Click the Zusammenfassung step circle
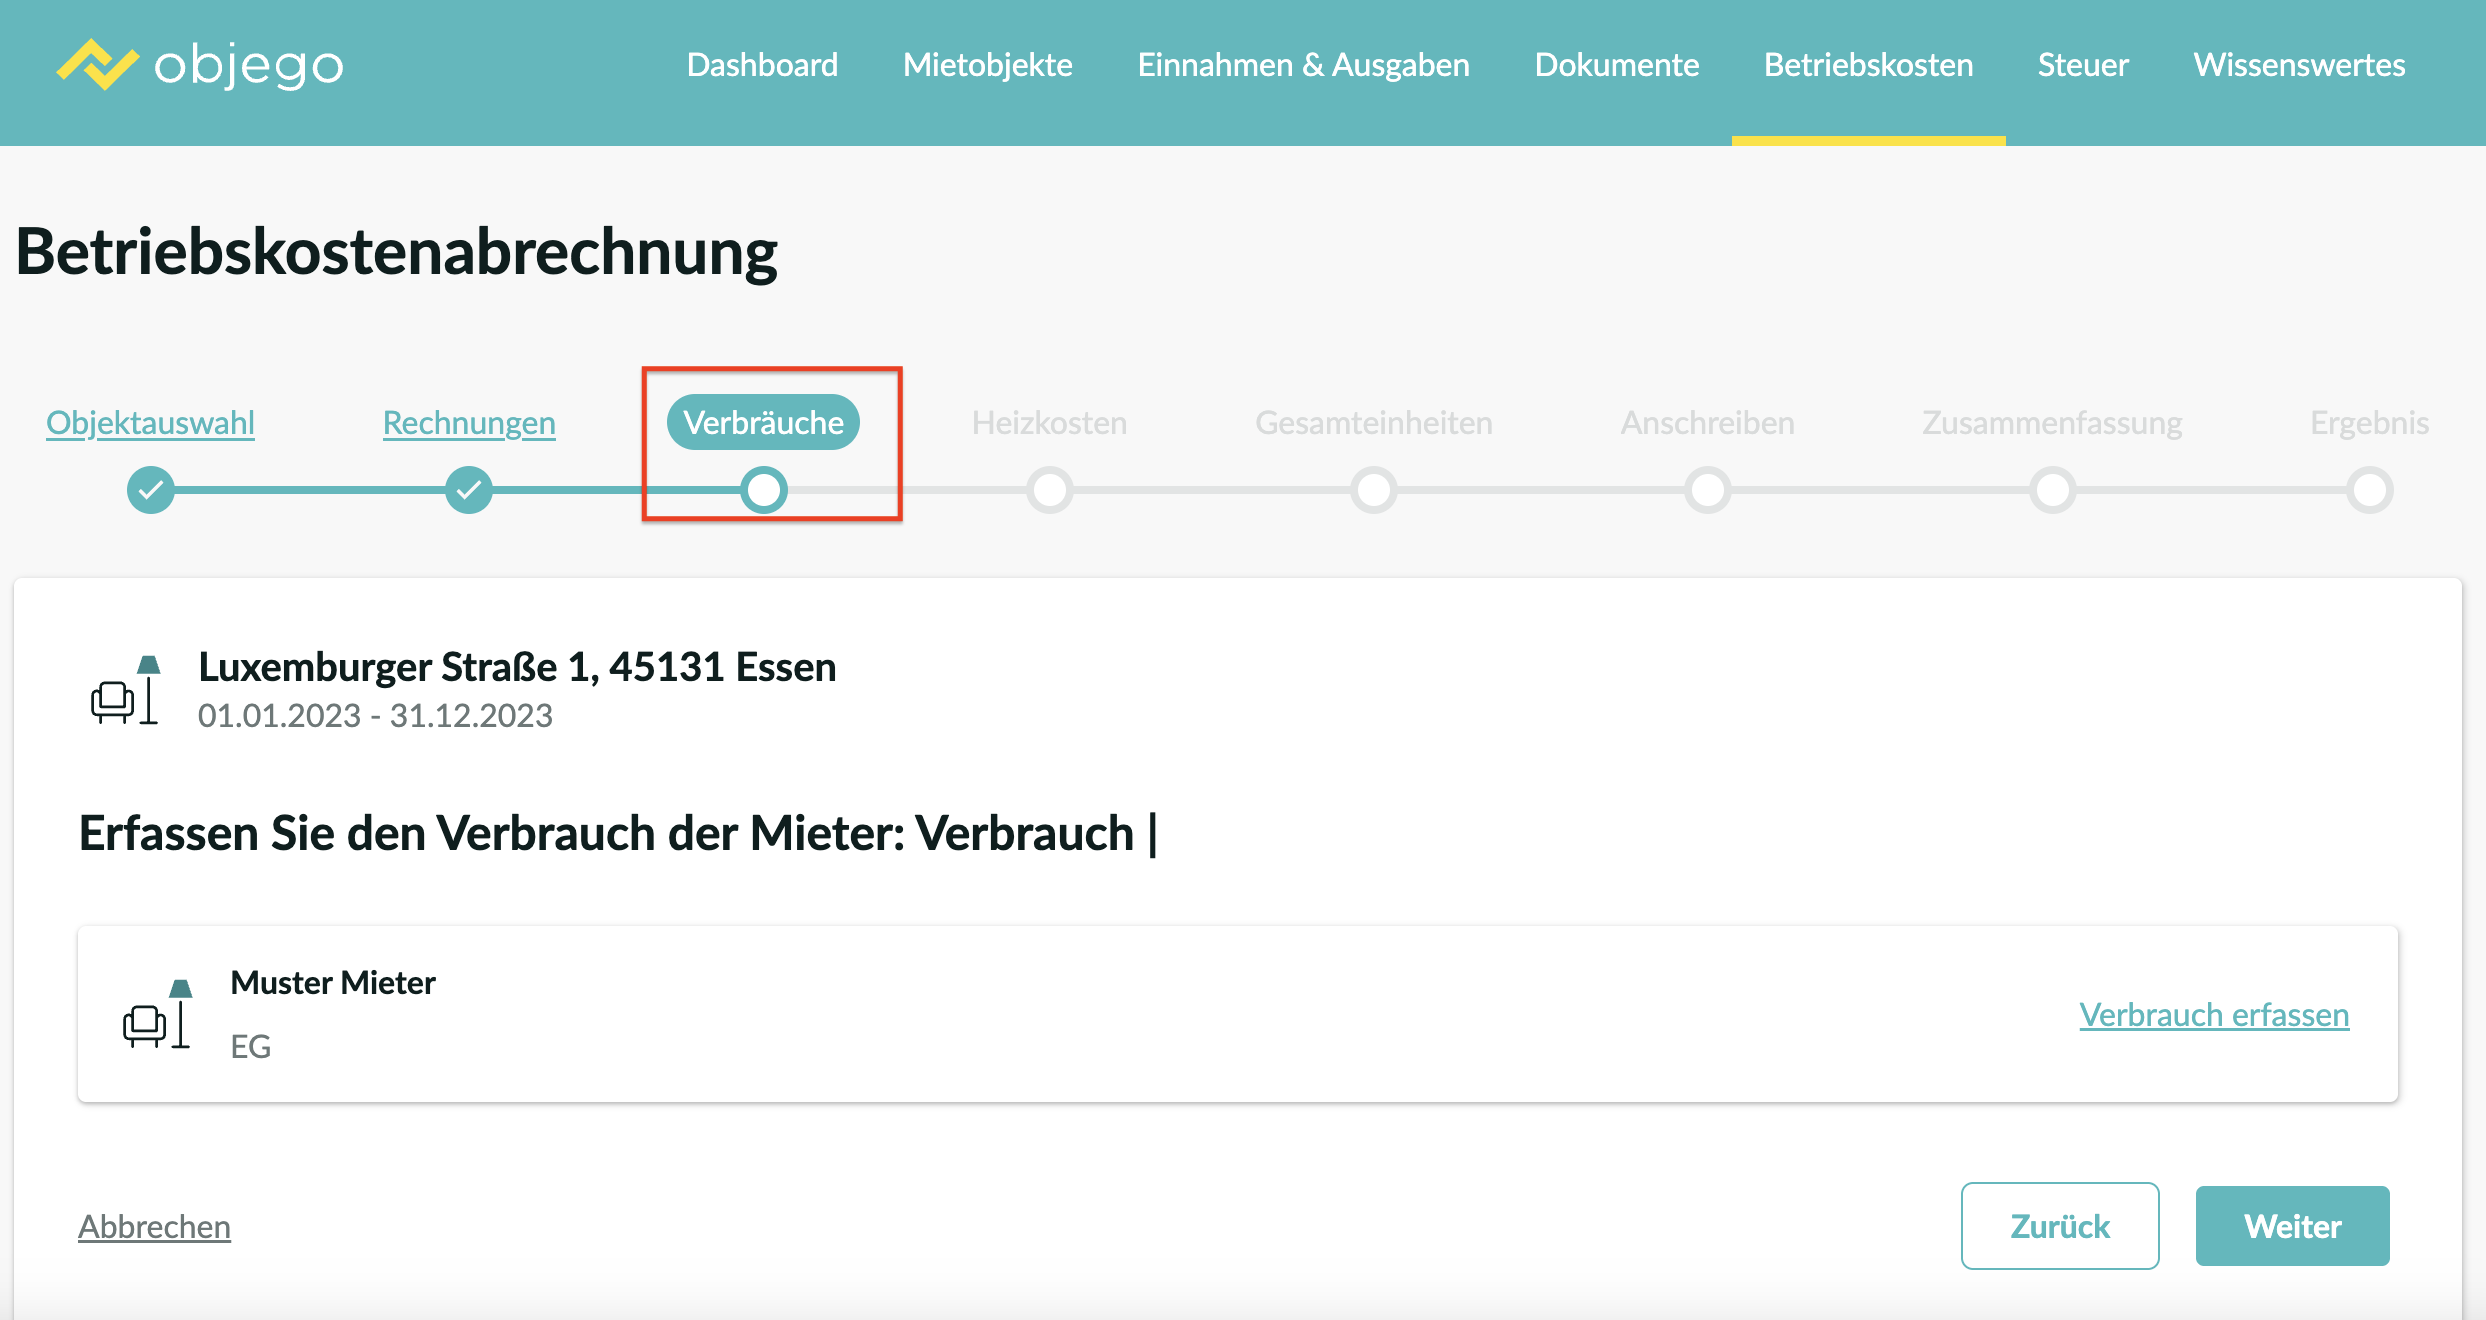This screenshot has height=1320, width=2486. [x=2053, y=490]
